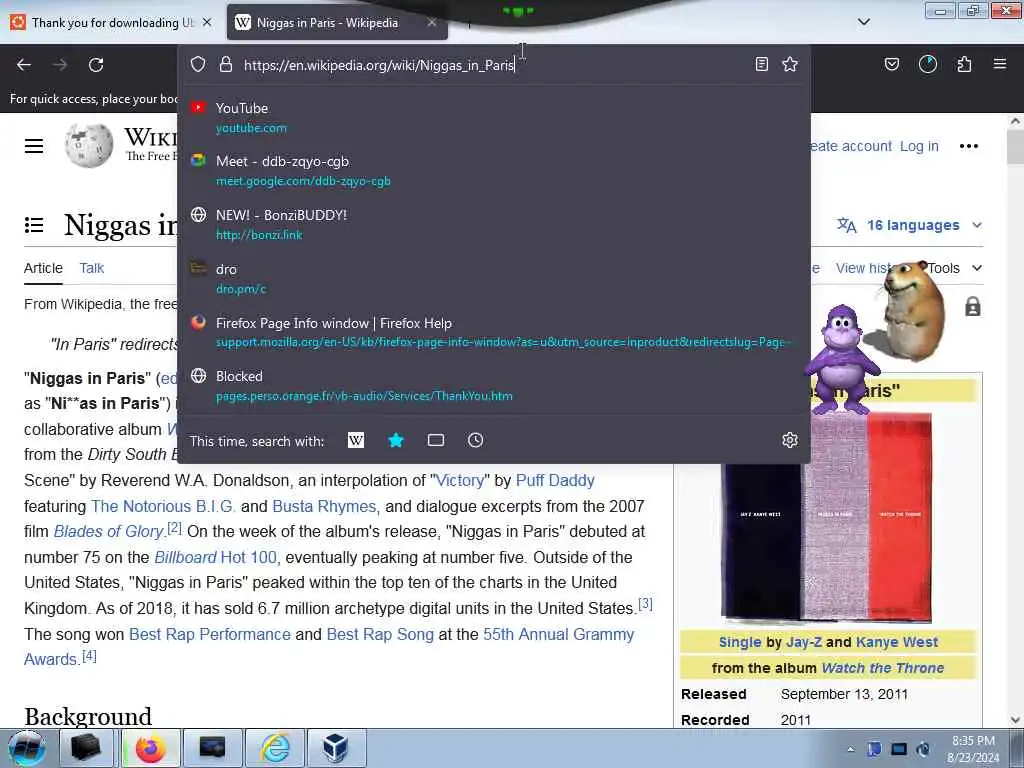Open Internet Explorer from the taskbar
The width and height of the screenshot is (1024, 768).
275,748
